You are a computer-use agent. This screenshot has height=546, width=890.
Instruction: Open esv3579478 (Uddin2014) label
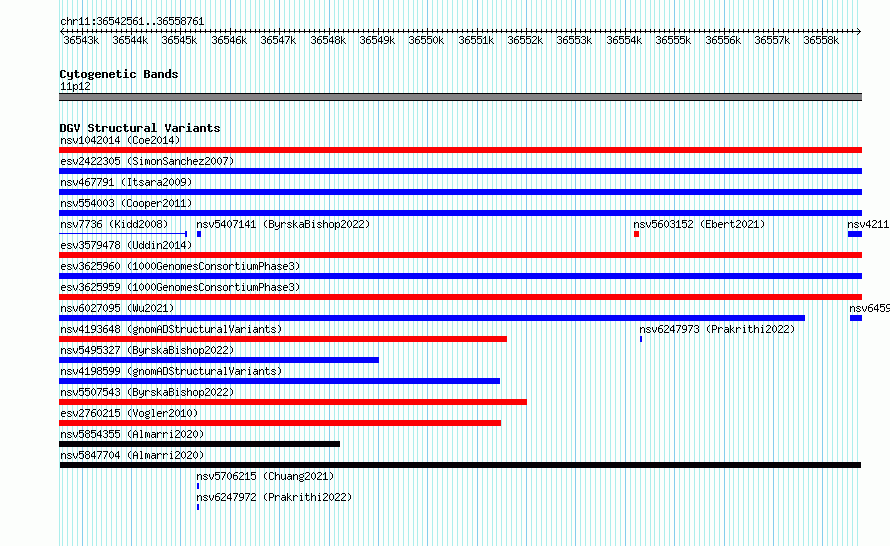(126, 245)
